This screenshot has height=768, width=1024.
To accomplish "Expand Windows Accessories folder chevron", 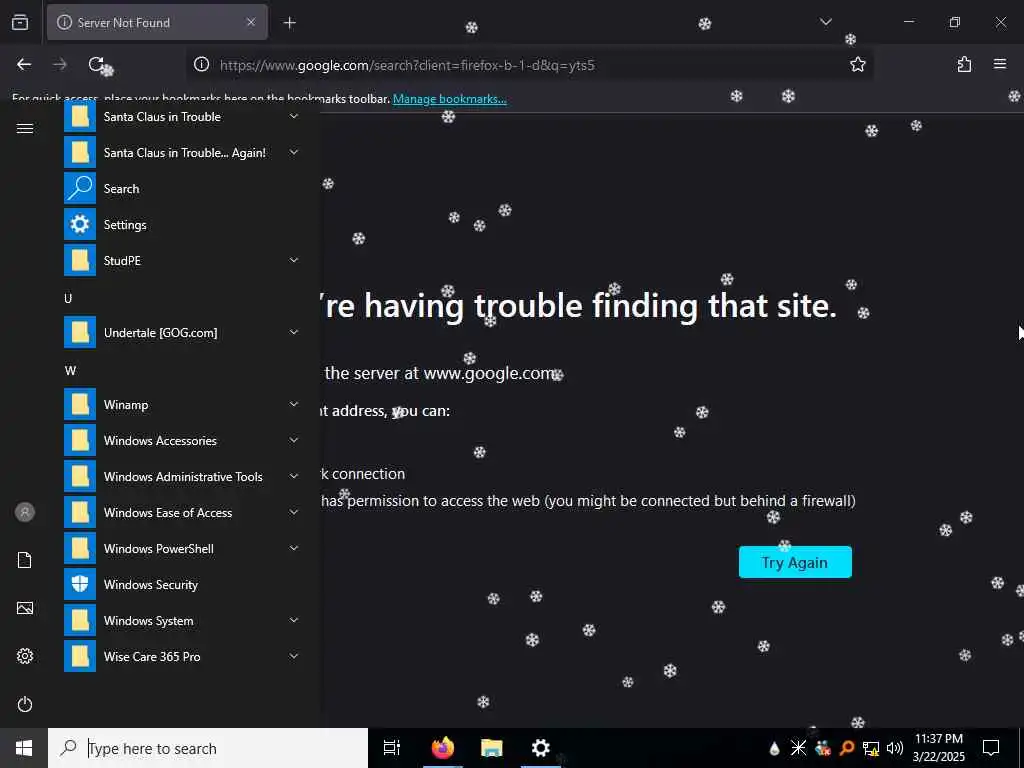I will [x=294, y=440].
